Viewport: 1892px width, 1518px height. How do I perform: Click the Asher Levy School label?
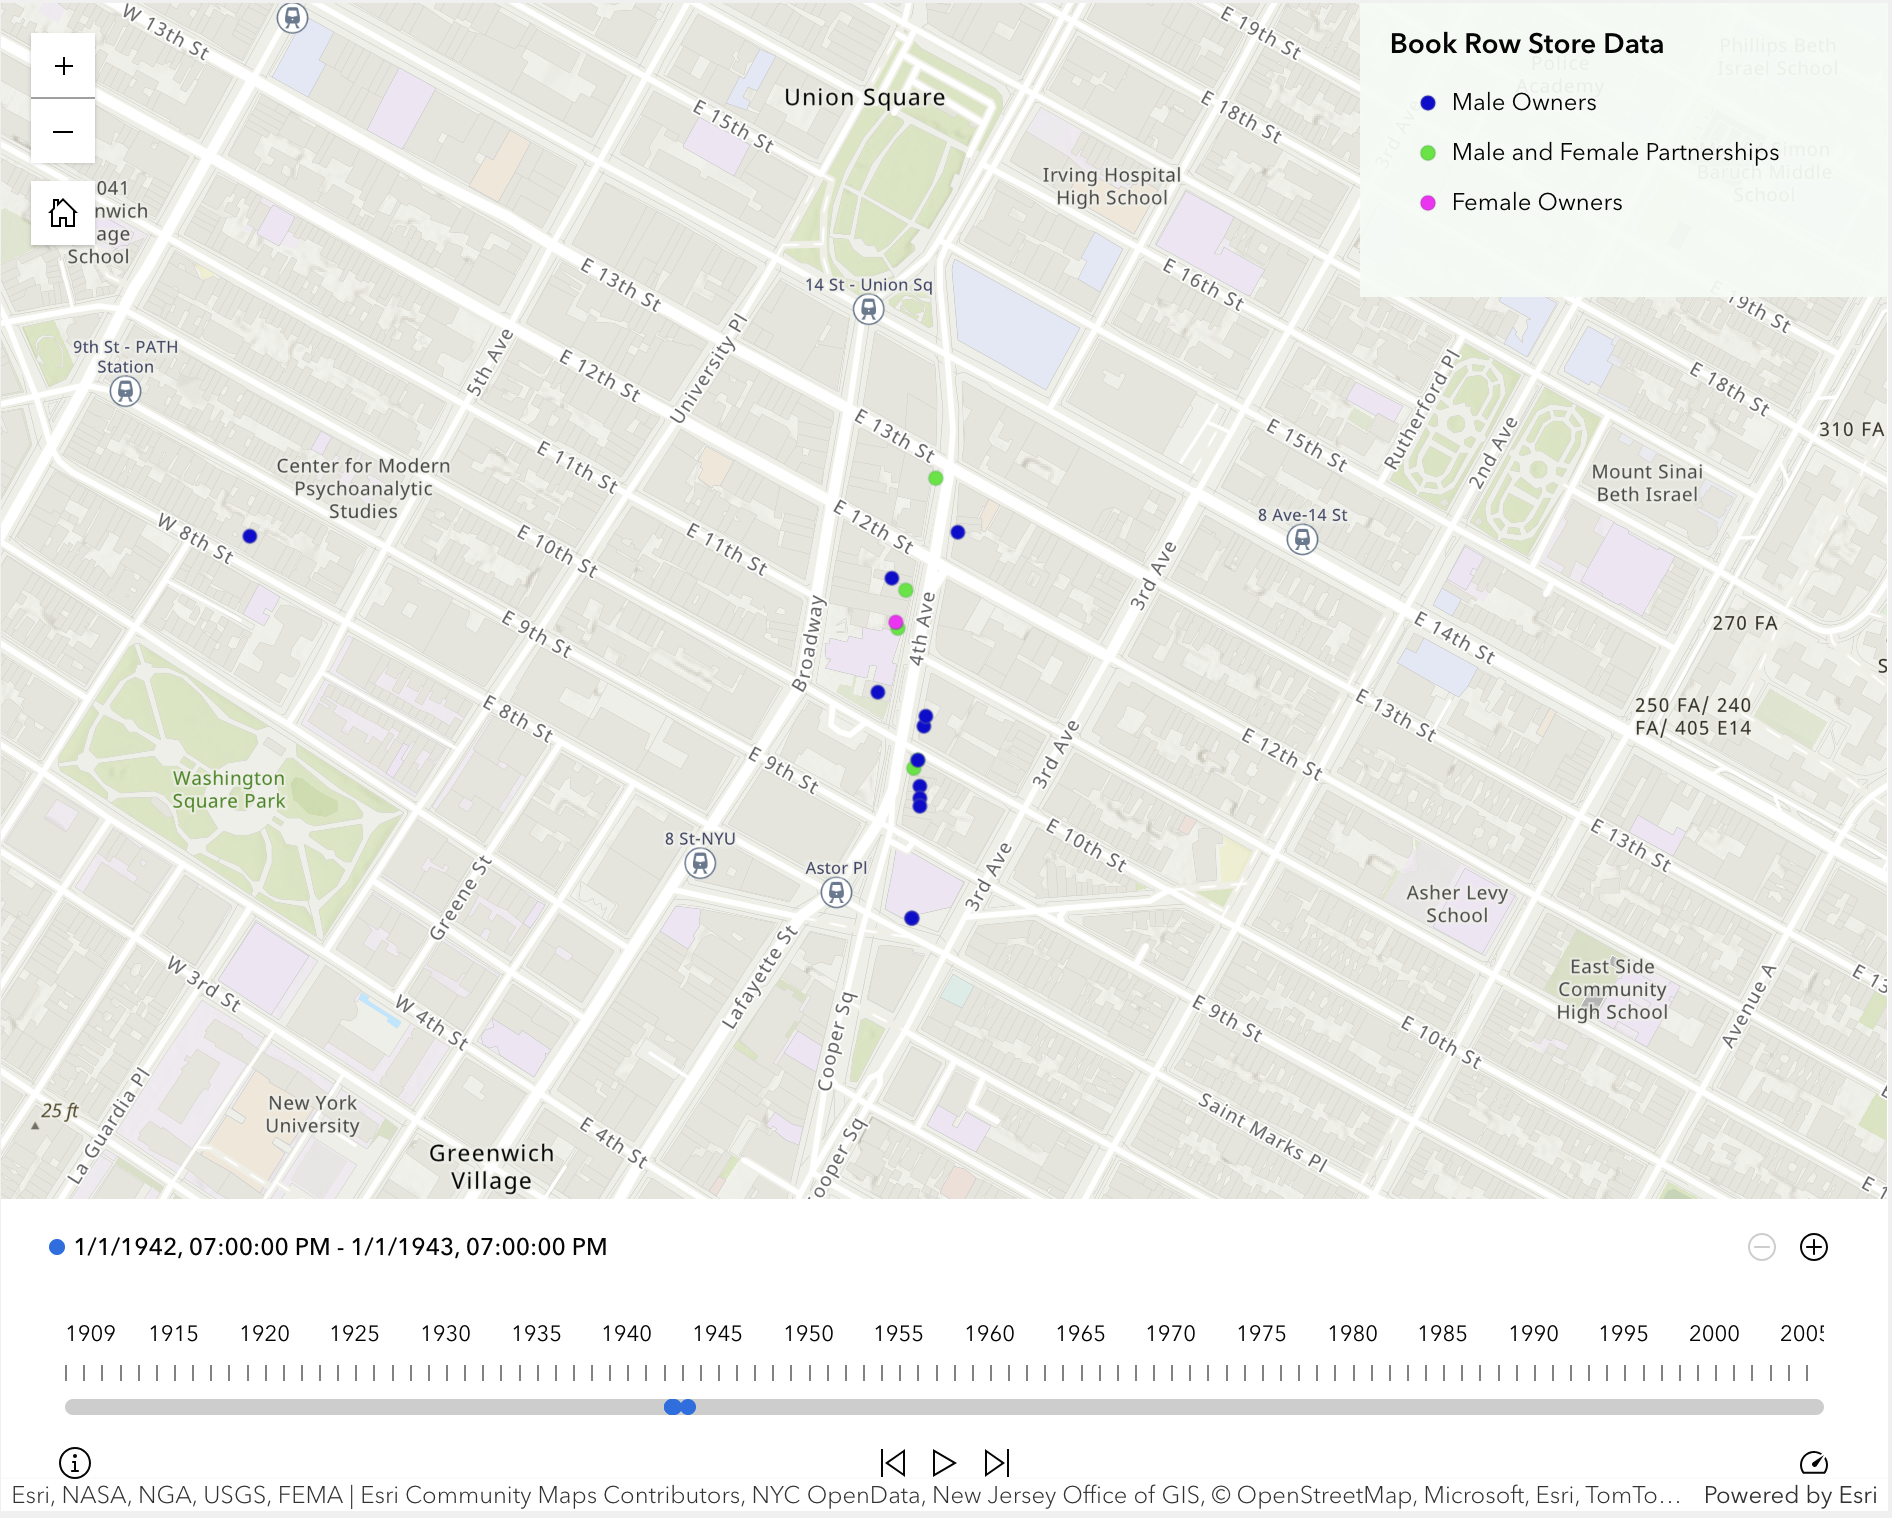tap(1456, 903)
